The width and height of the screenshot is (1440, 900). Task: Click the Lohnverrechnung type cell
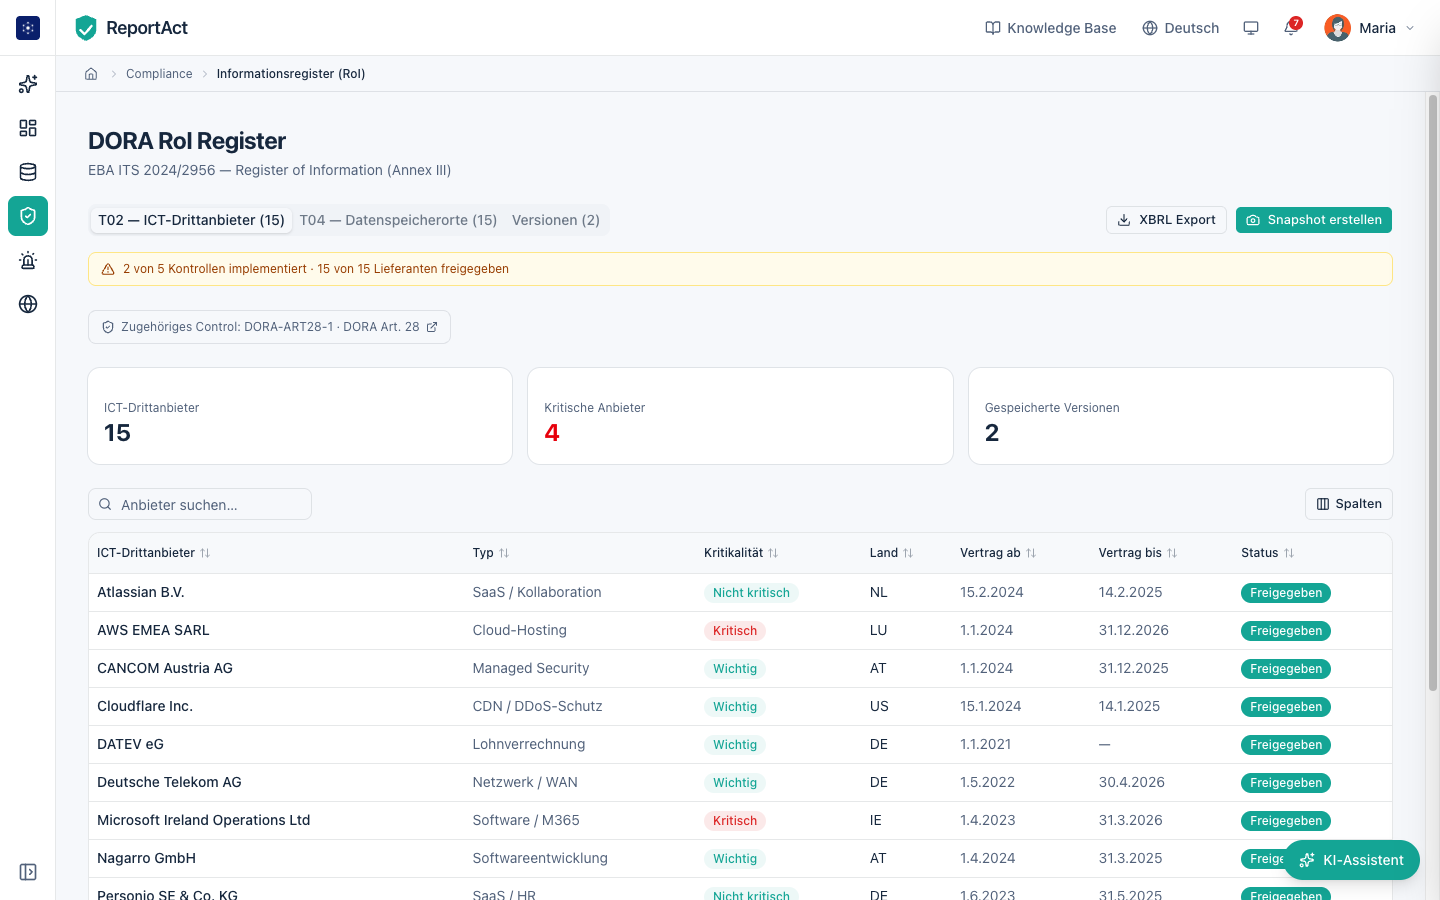point(529,744)
